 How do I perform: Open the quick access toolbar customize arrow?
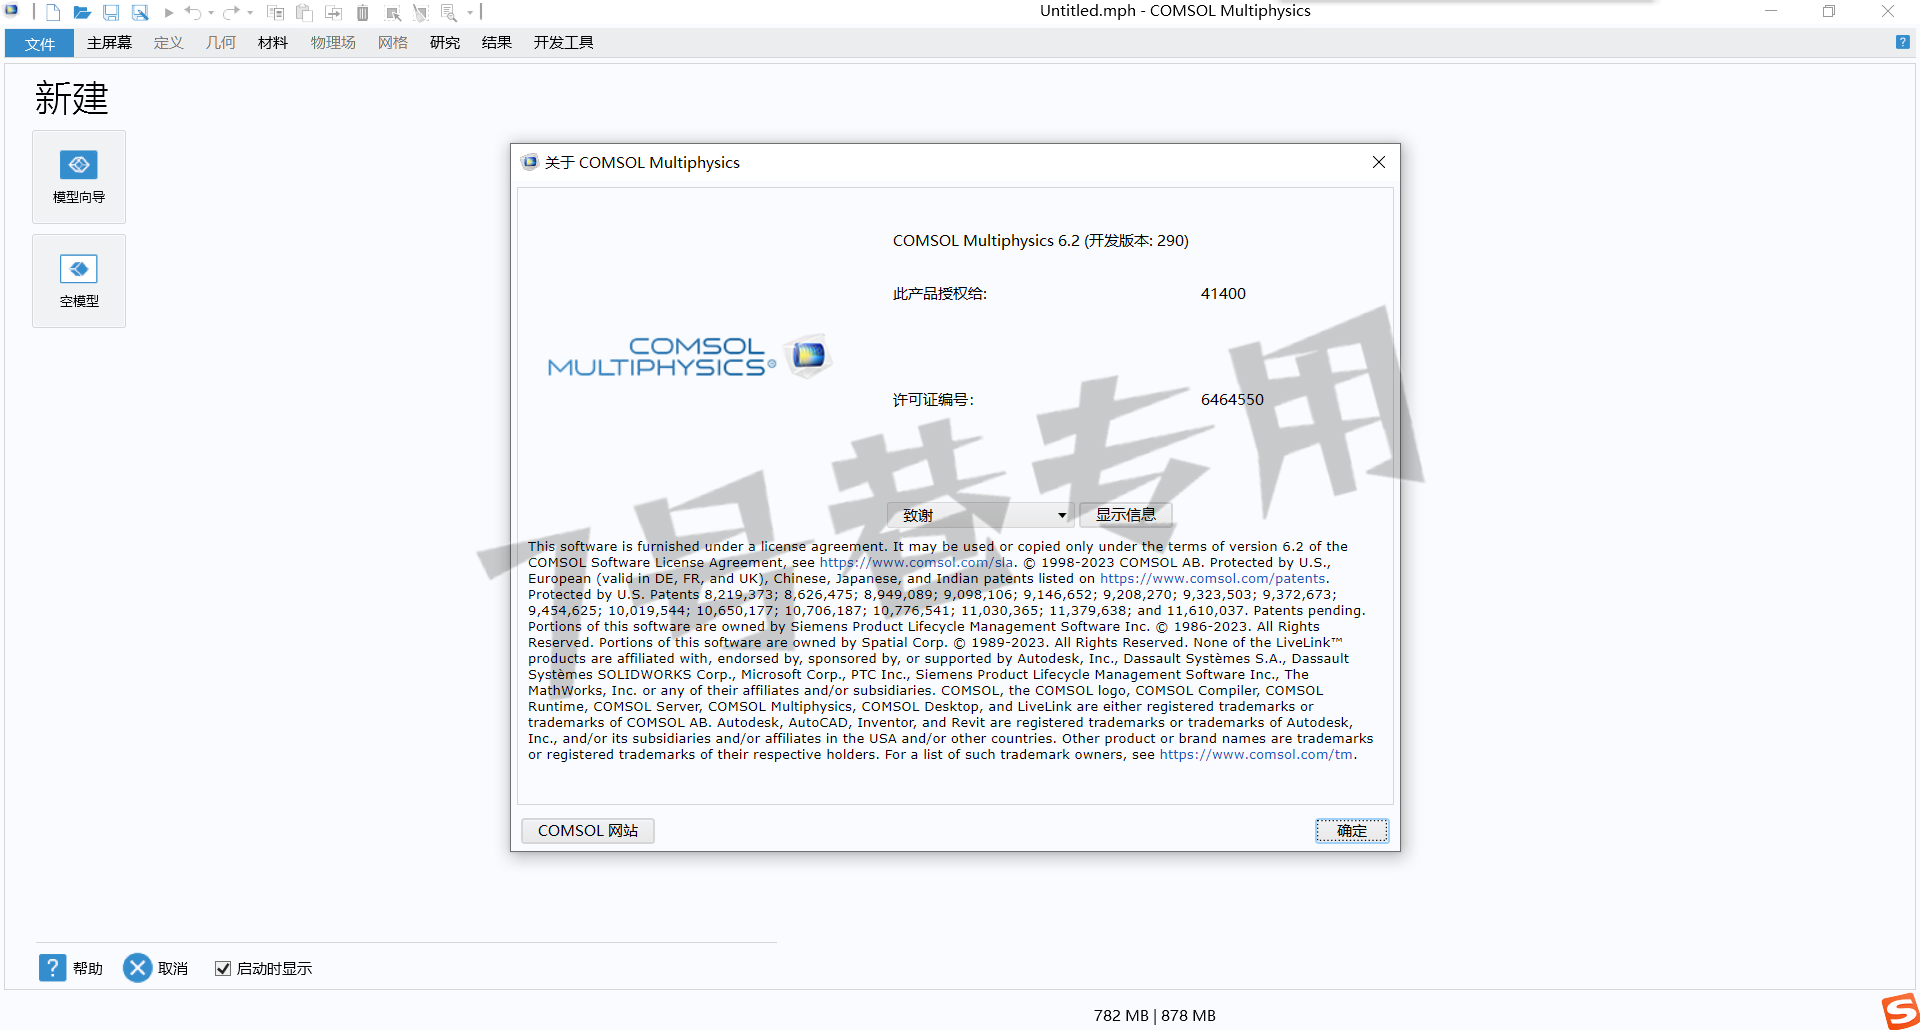470,13
